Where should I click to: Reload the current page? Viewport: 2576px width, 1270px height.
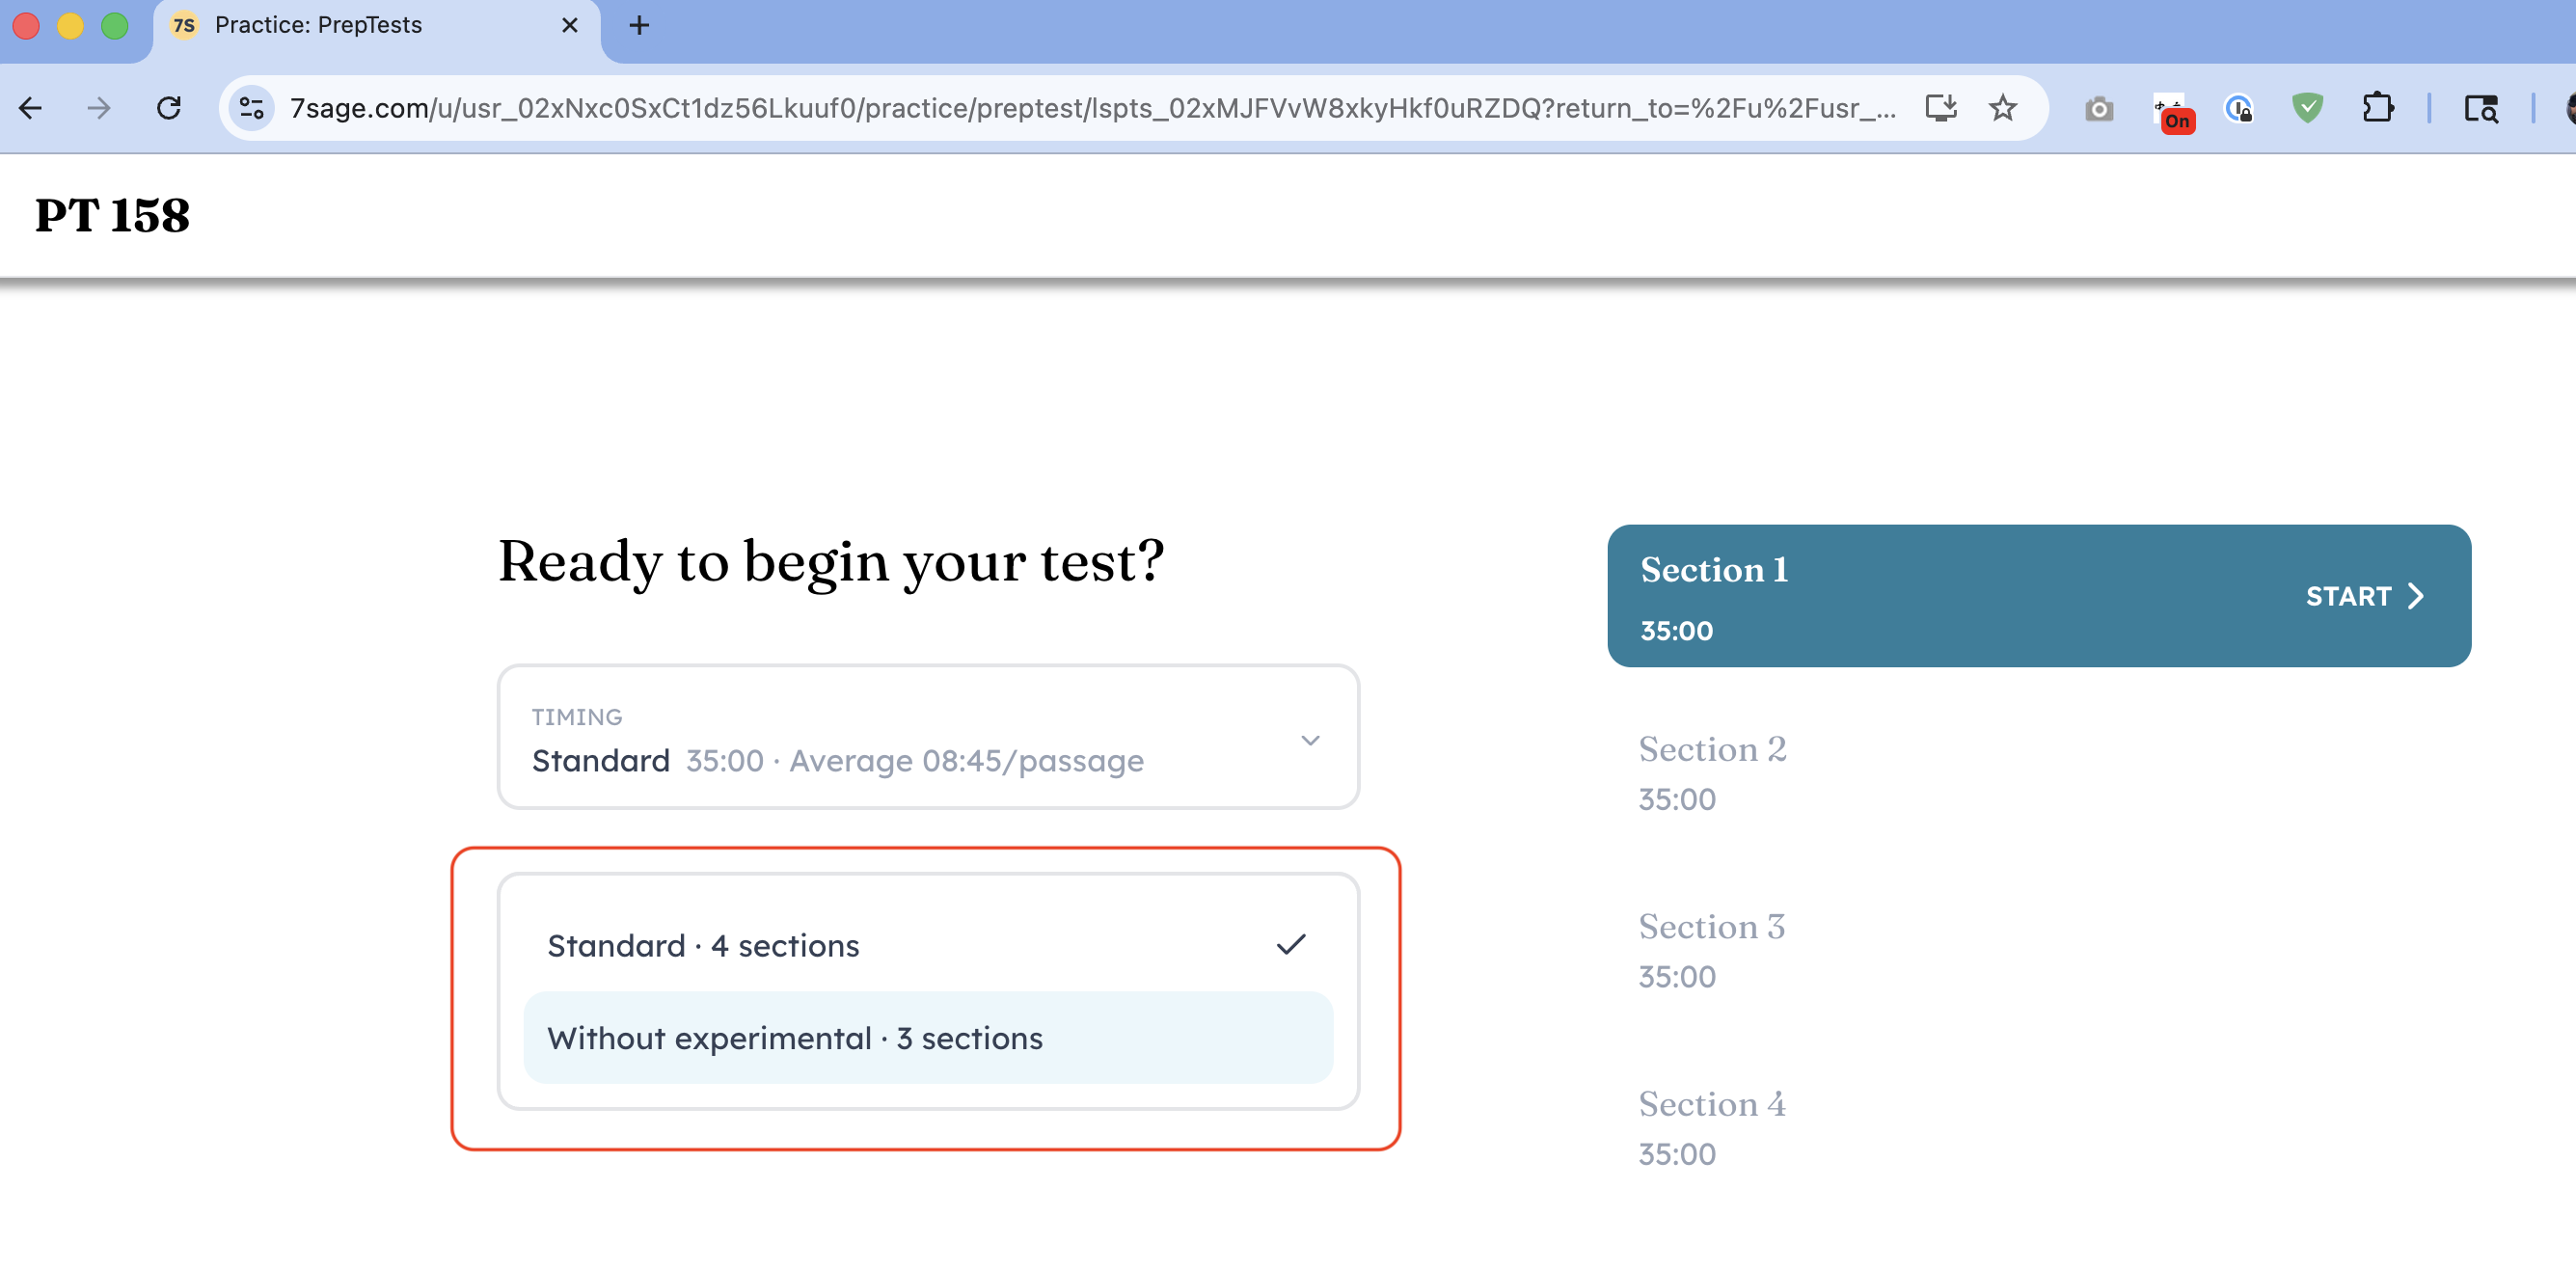[x=169, y=108]
